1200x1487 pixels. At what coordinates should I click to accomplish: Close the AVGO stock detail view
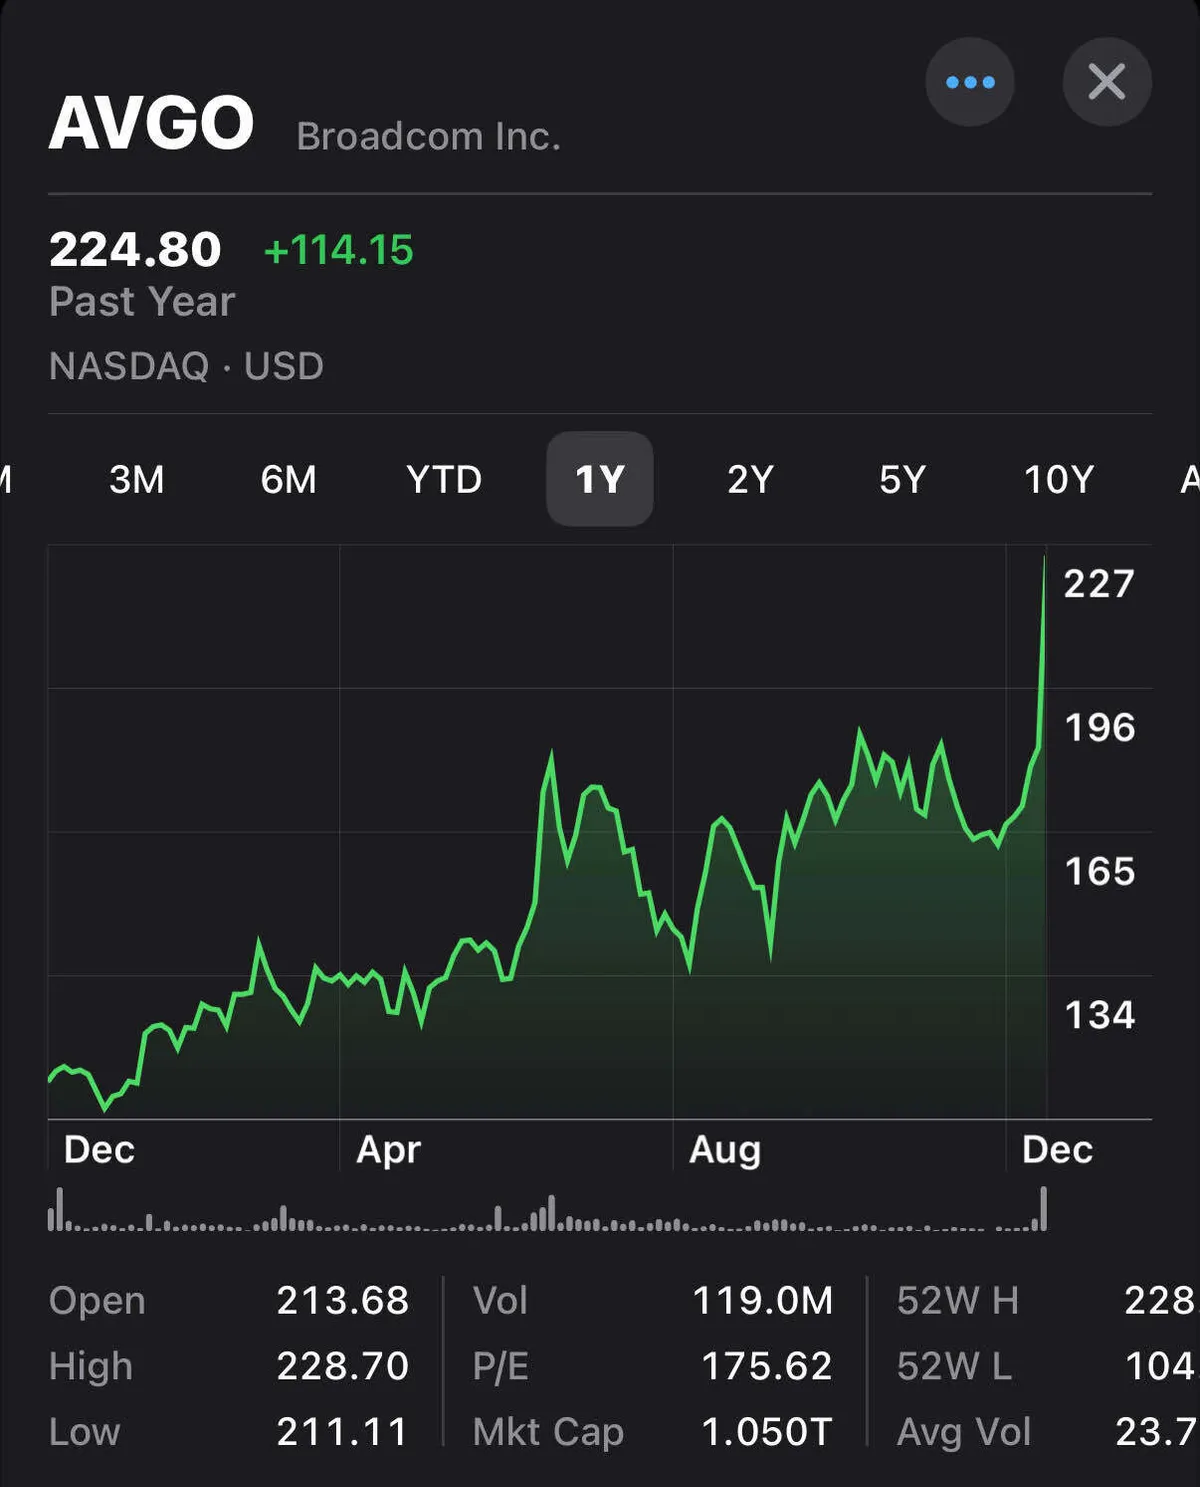coord(1106,82)
